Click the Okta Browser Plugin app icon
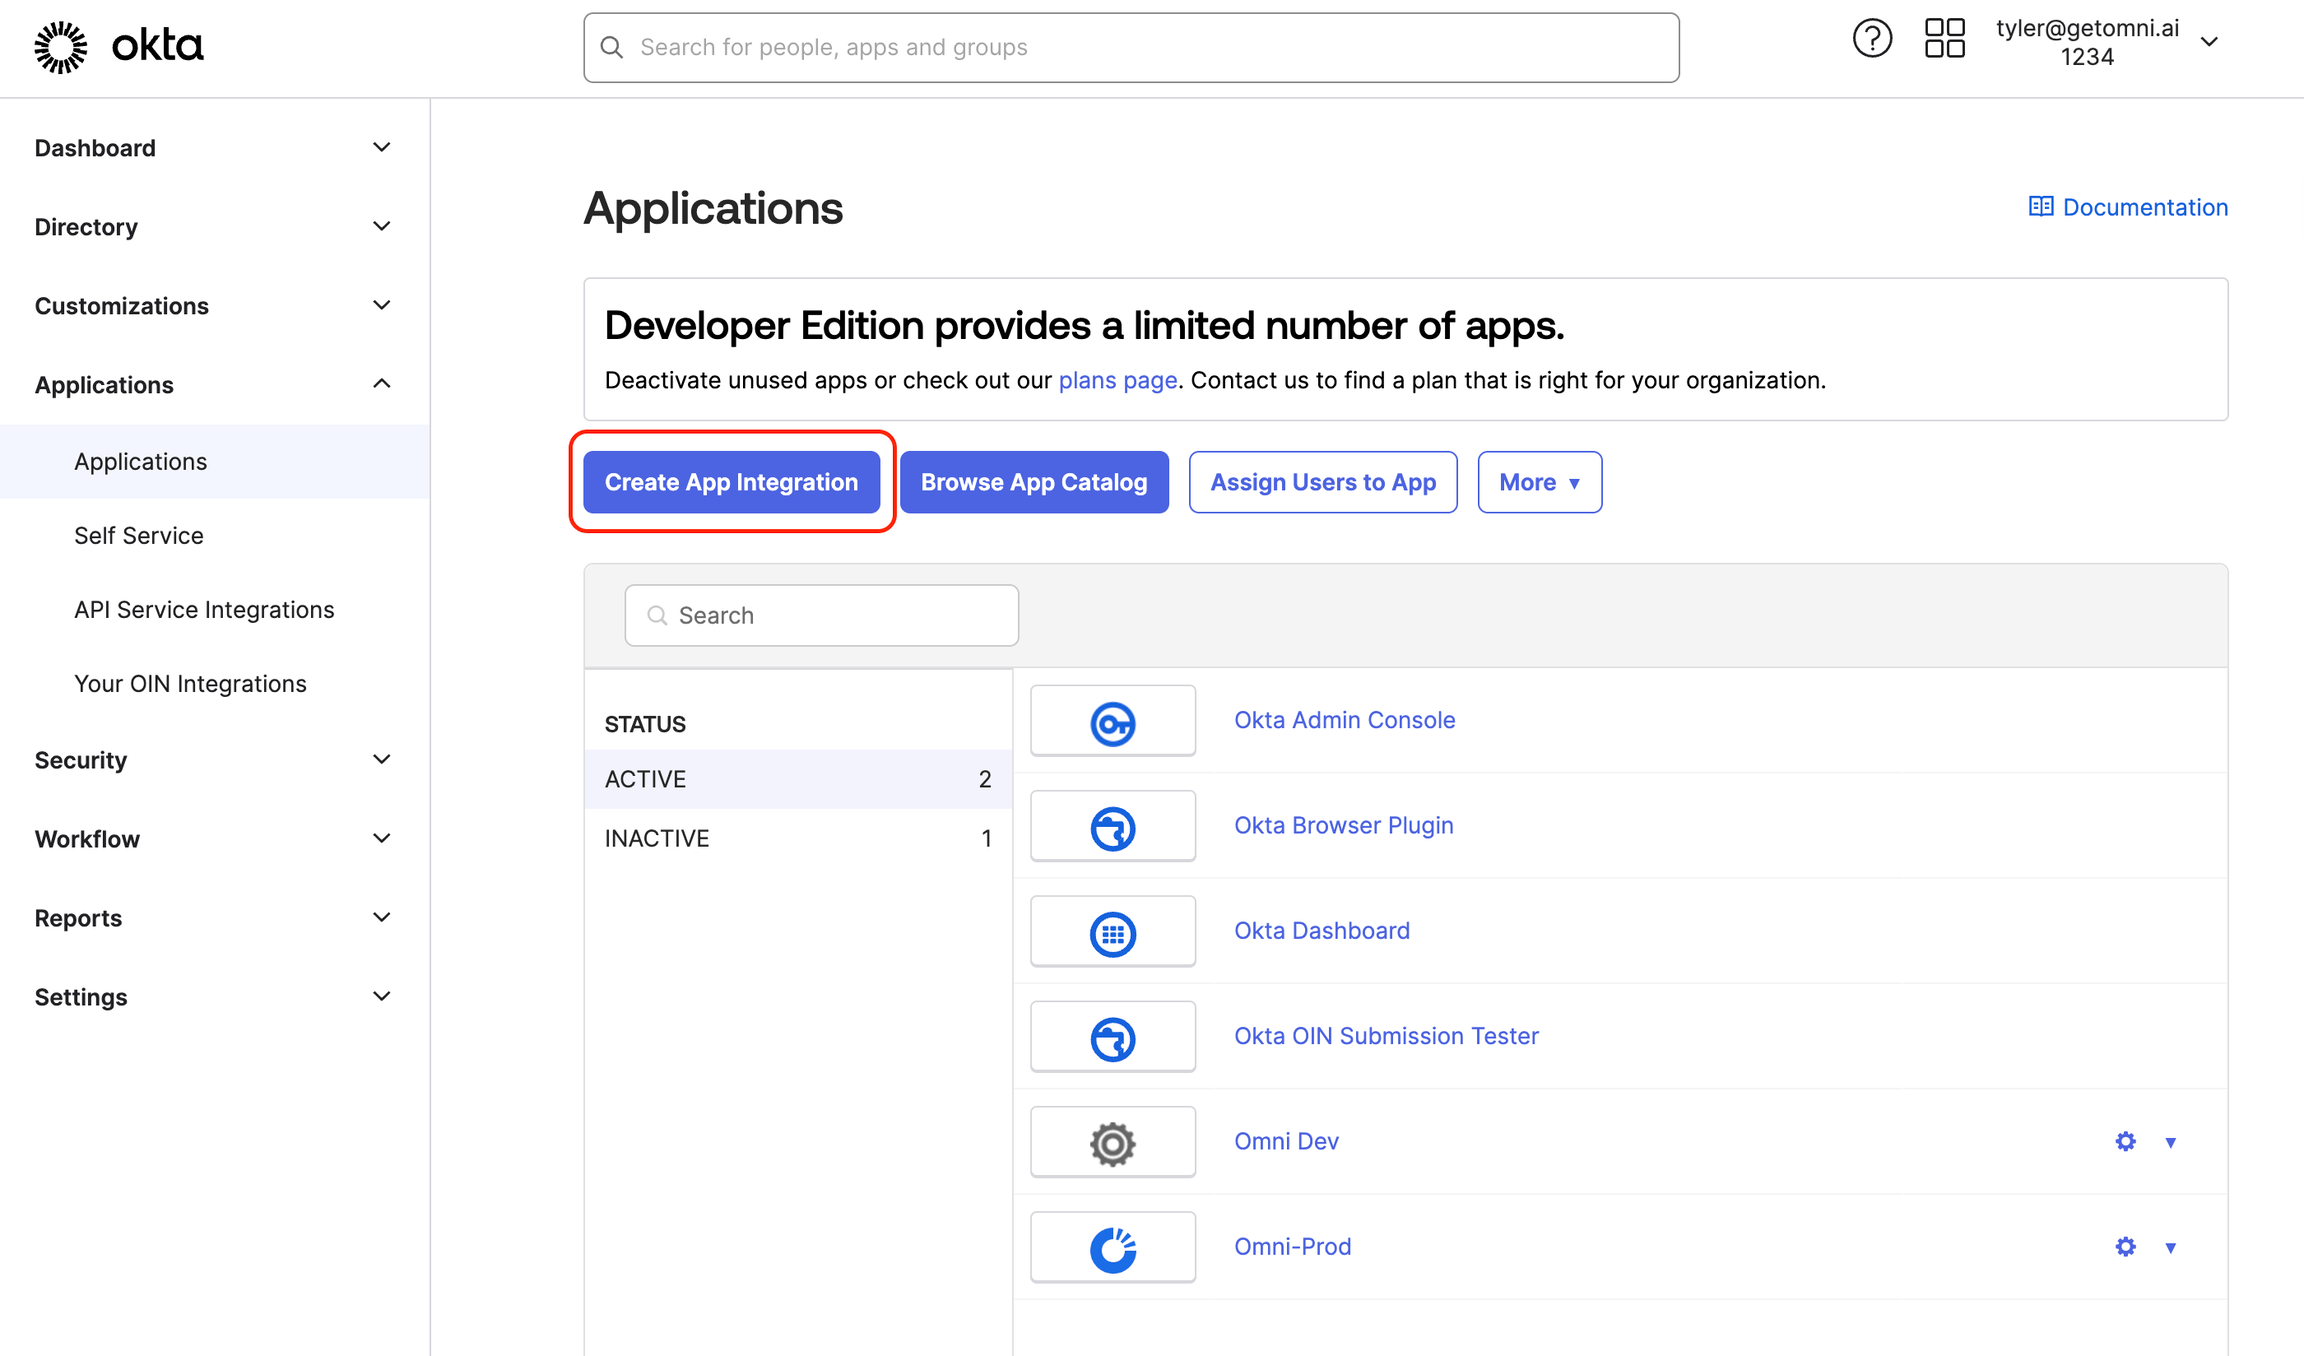This screenshot has height=1356, width=2304. click(x=1112, y=826)
